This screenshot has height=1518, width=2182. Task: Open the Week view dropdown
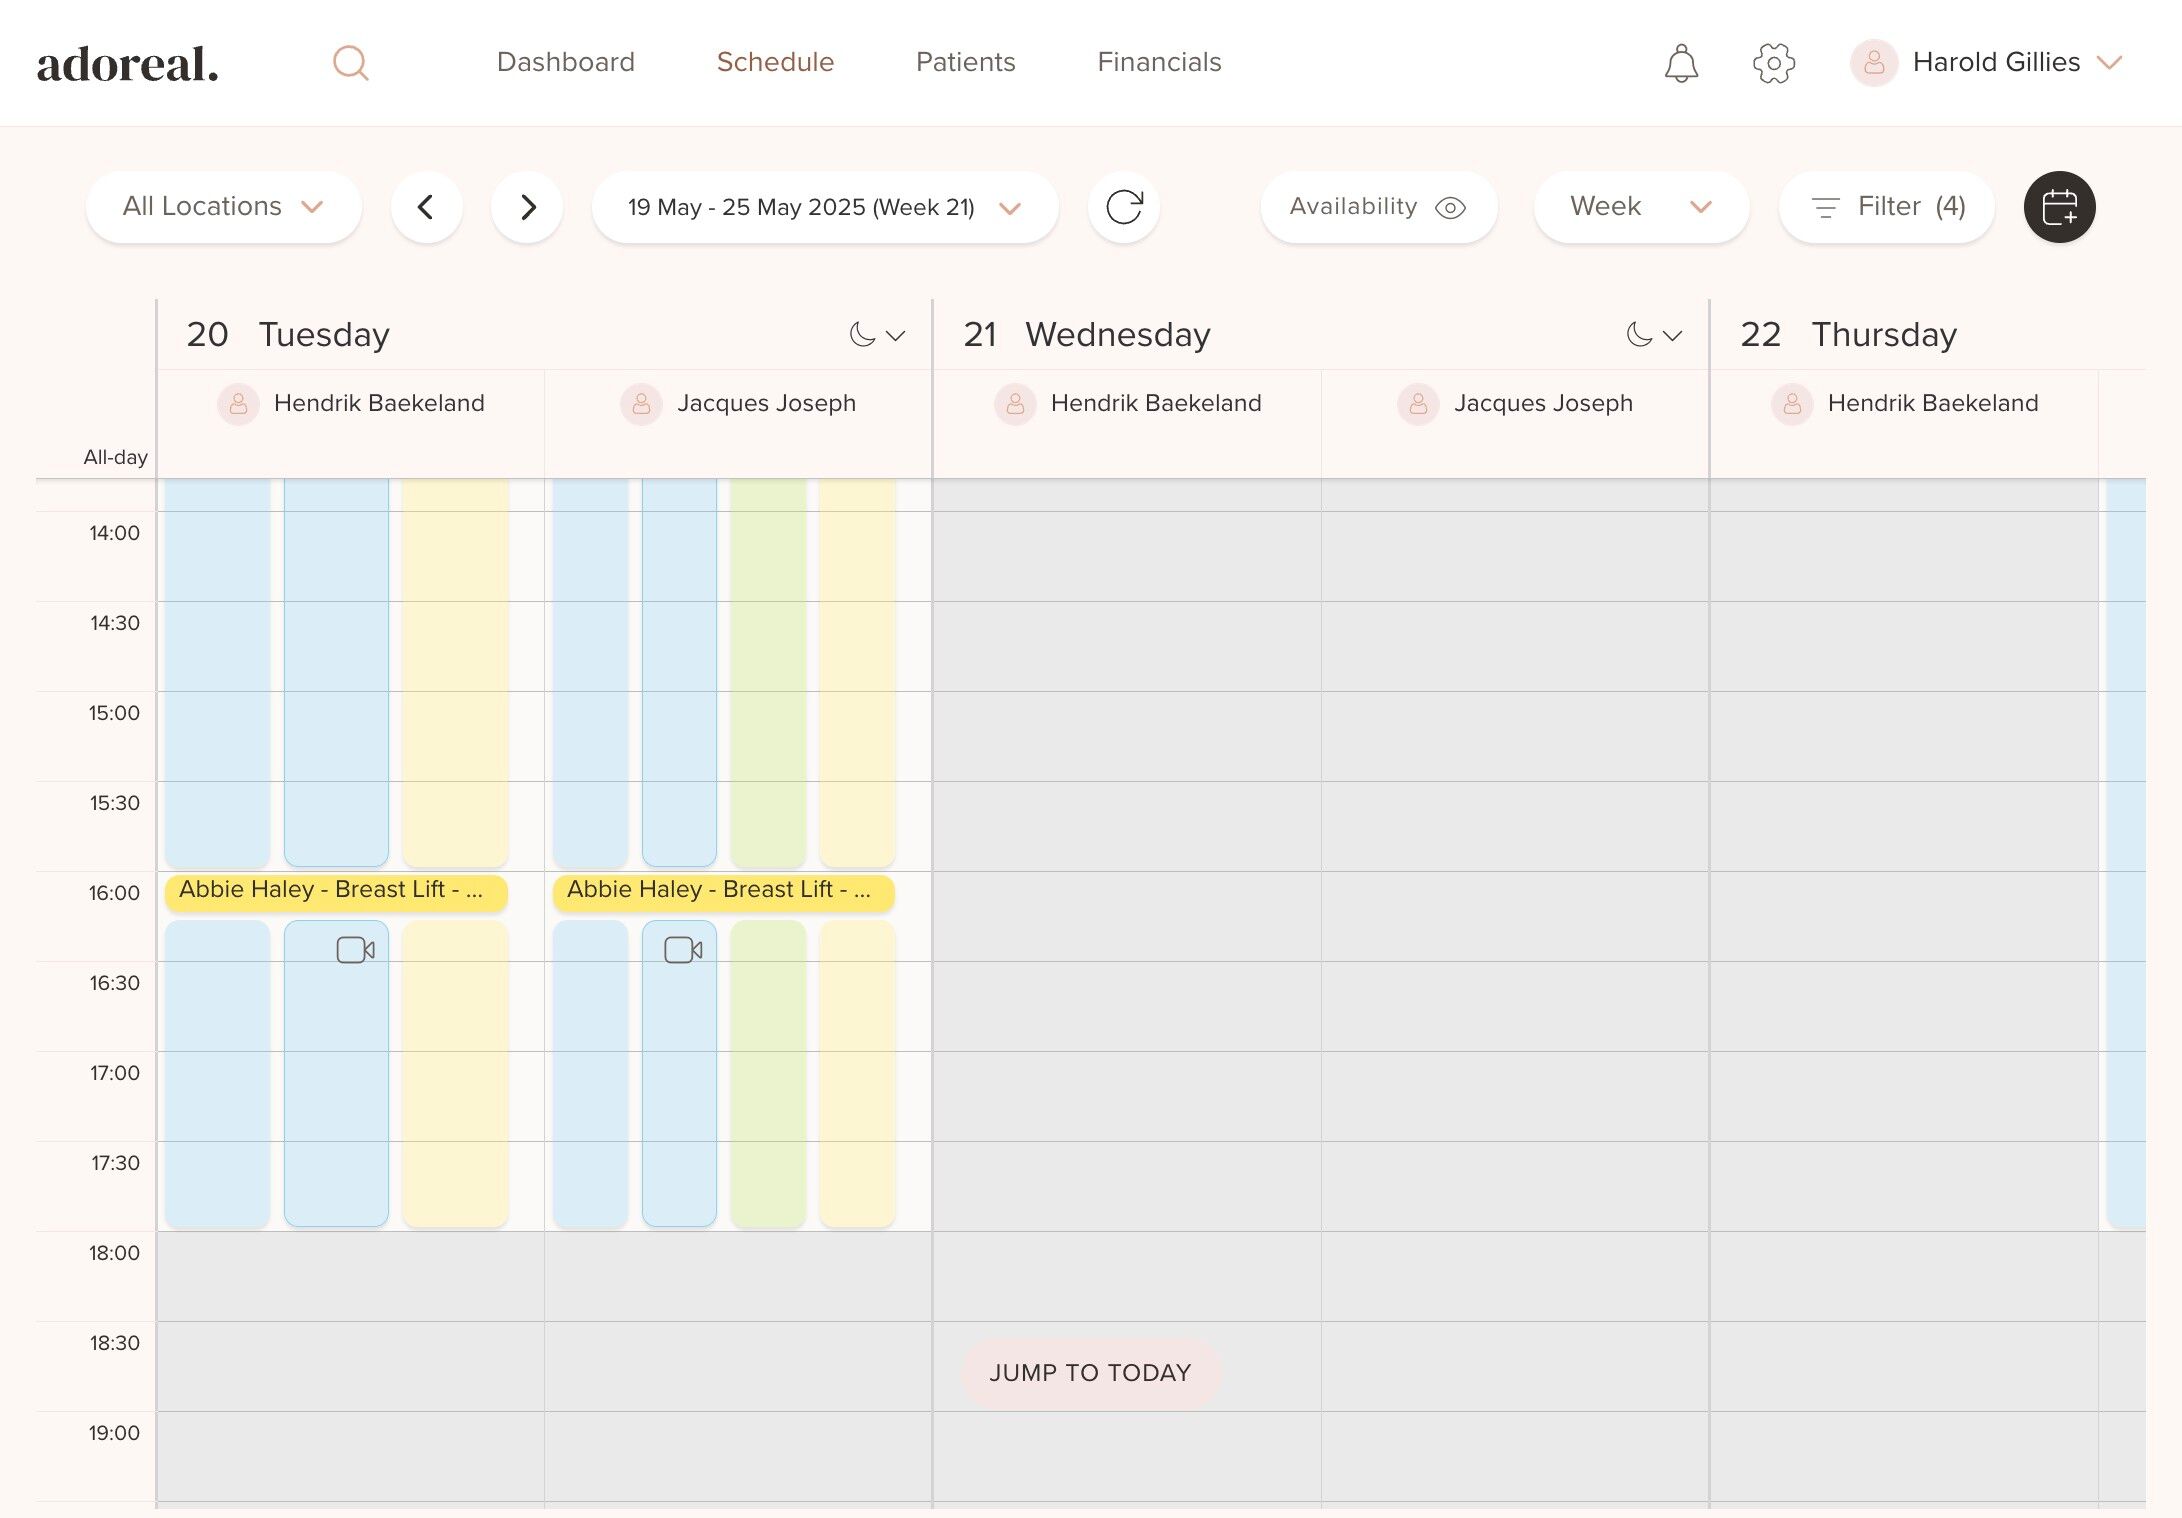tap(1640, 207)
